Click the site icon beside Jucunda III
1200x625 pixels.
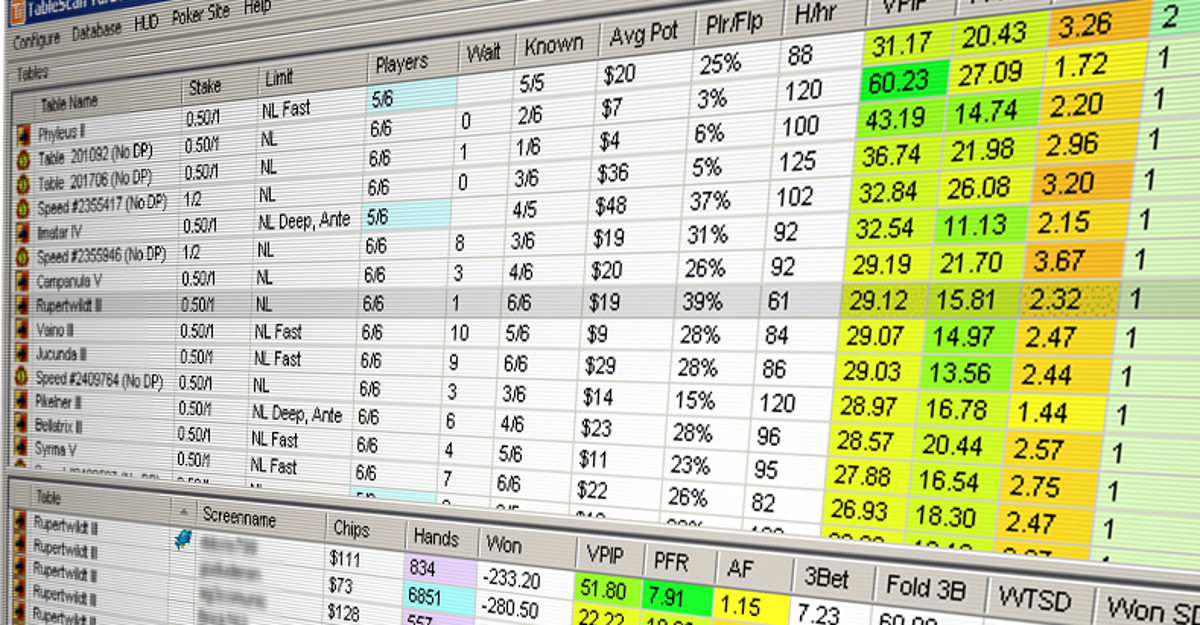coord(22,353)
